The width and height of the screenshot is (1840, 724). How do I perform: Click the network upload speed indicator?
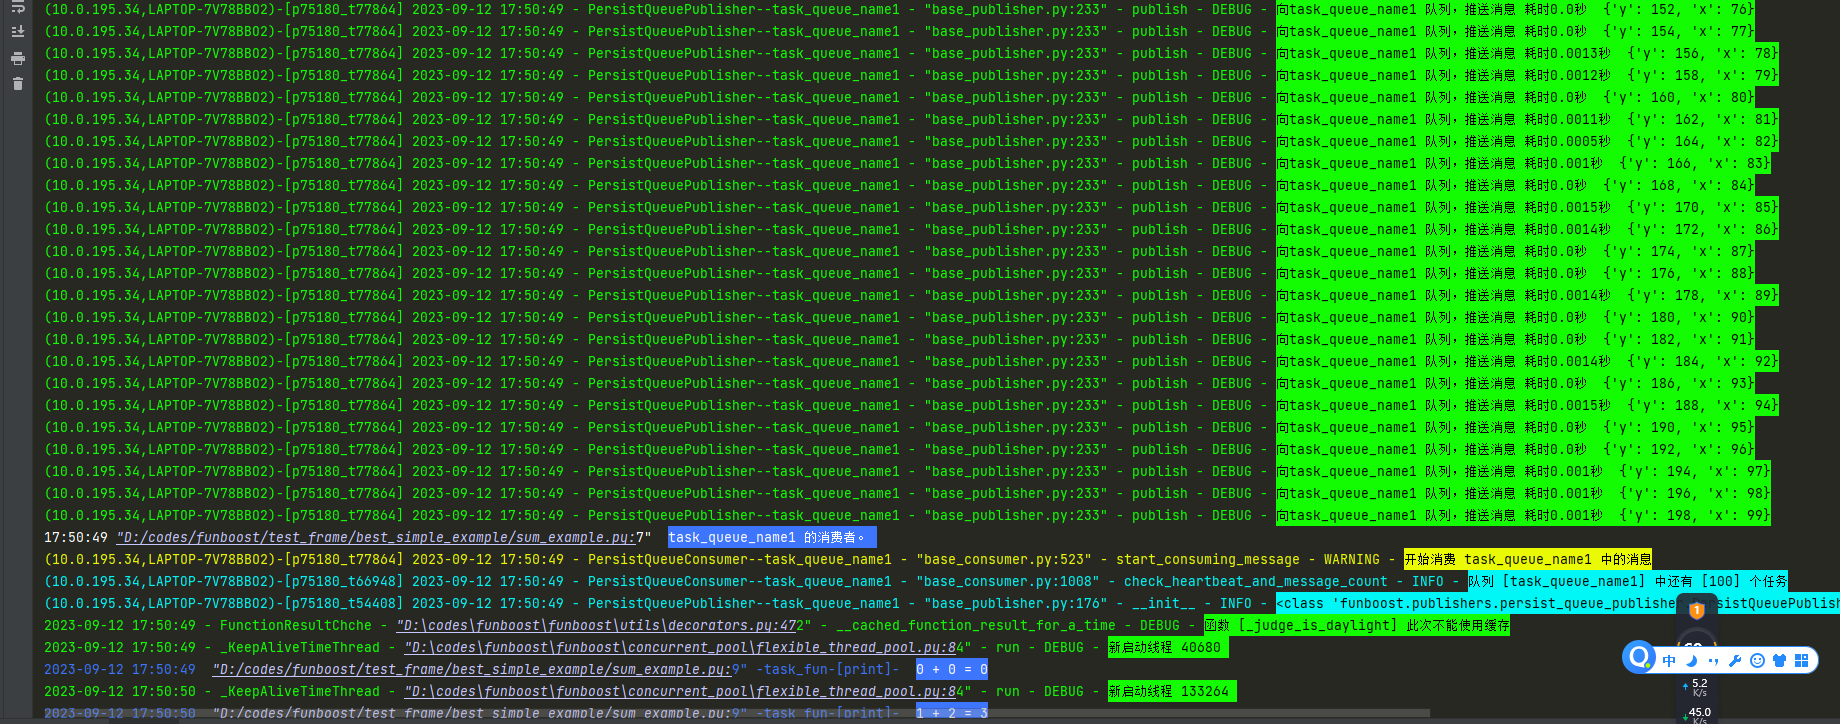pyautogui.click(x=1698, y=687)
